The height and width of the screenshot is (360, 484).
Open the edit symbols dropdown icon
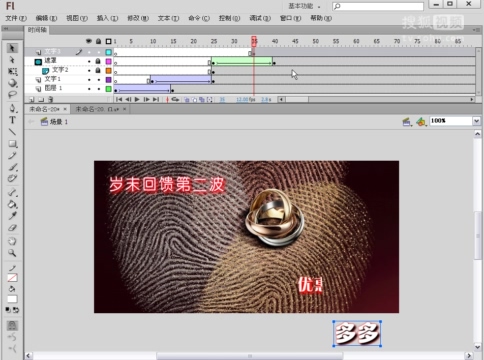[421, 122]
